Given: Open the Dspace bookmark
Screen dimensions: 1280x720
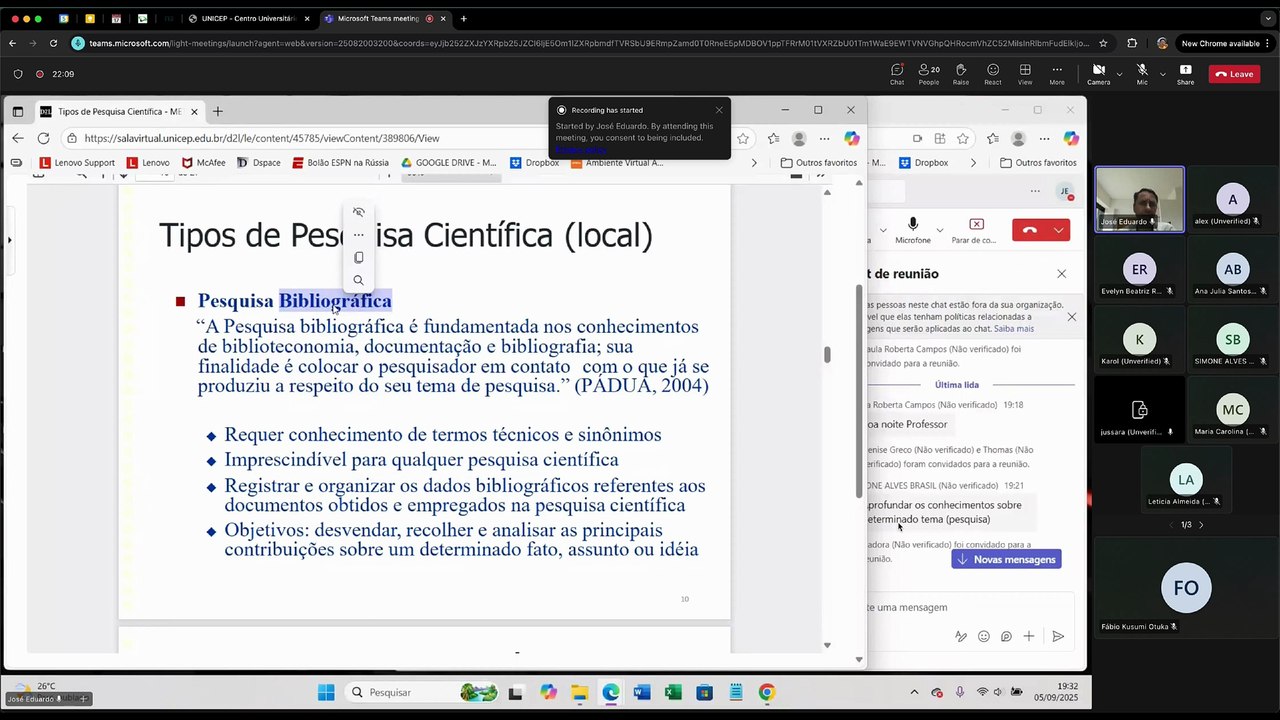Looking at the screenshot, I should 259,162.
